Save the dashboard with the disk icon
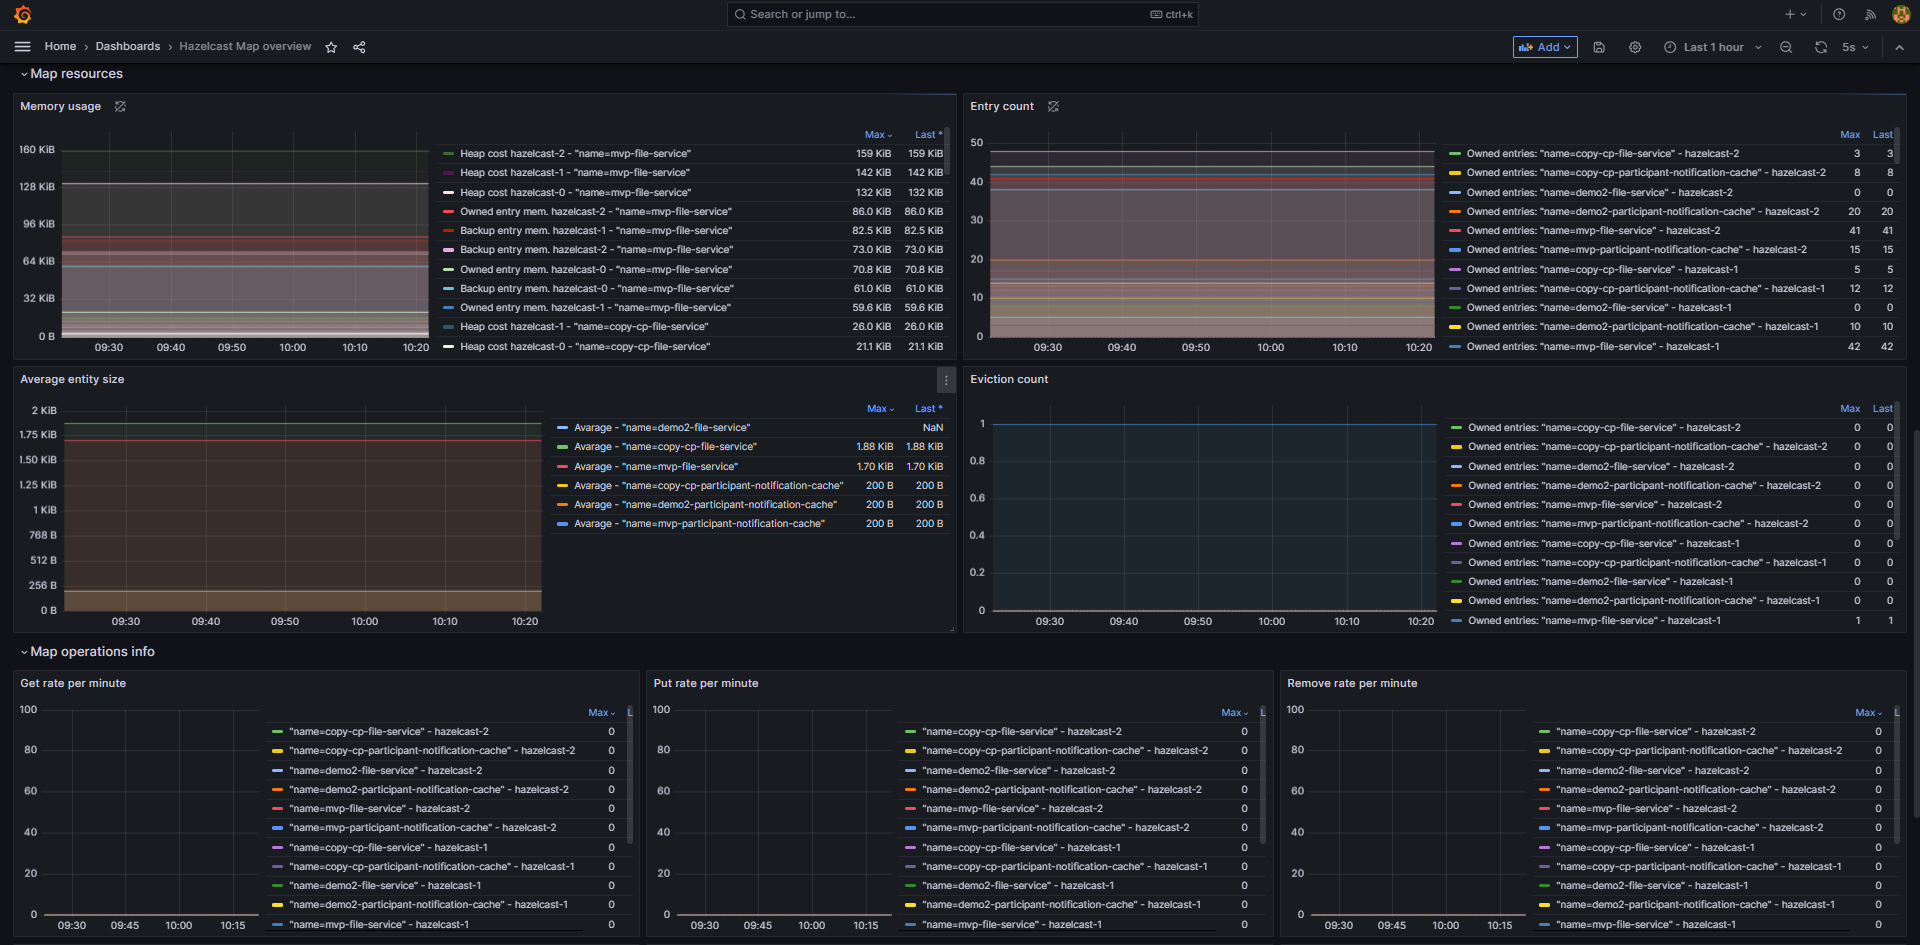 click(x=1599, y=47)
